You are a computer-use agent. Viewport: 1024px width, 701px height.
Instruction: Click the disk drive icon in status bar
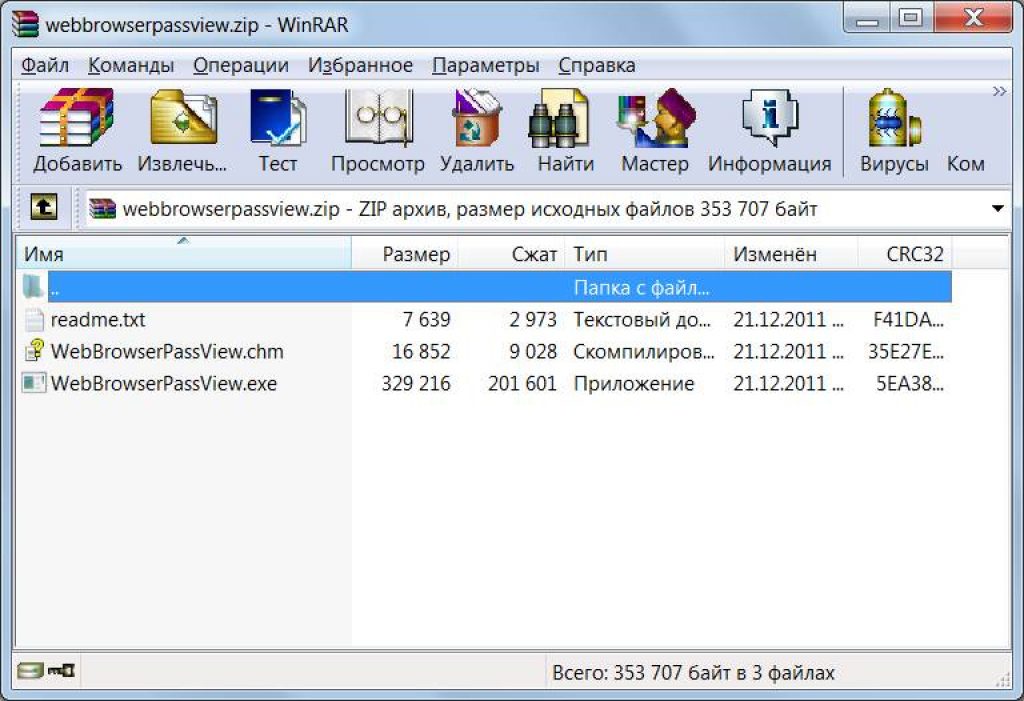[x=30, y=670]
